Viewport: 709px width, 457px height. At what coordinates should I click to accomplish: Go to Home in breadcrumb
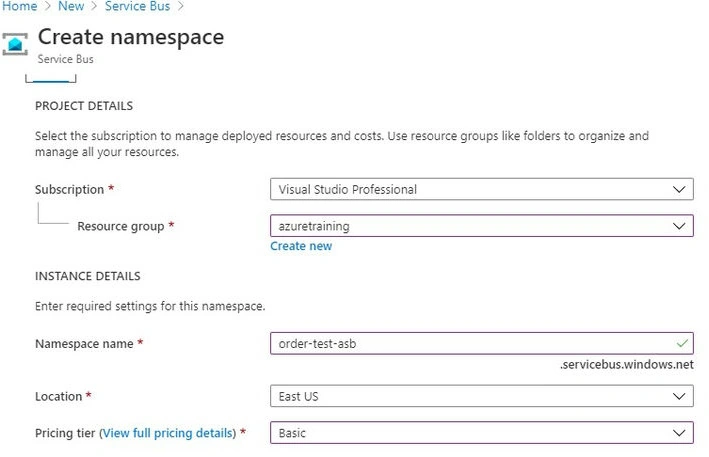point(19,6)
